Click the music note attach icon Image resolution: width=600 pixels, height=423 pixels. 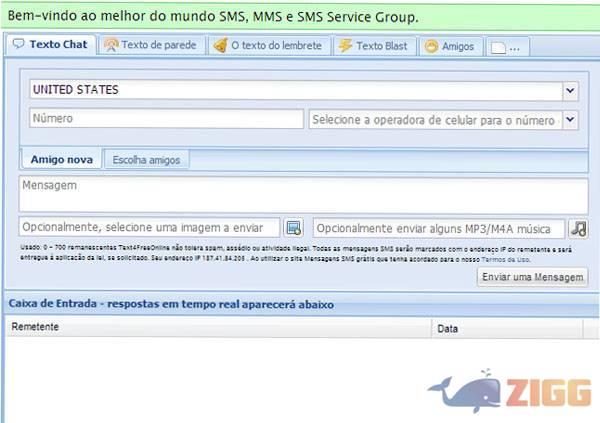pos(577,228)
